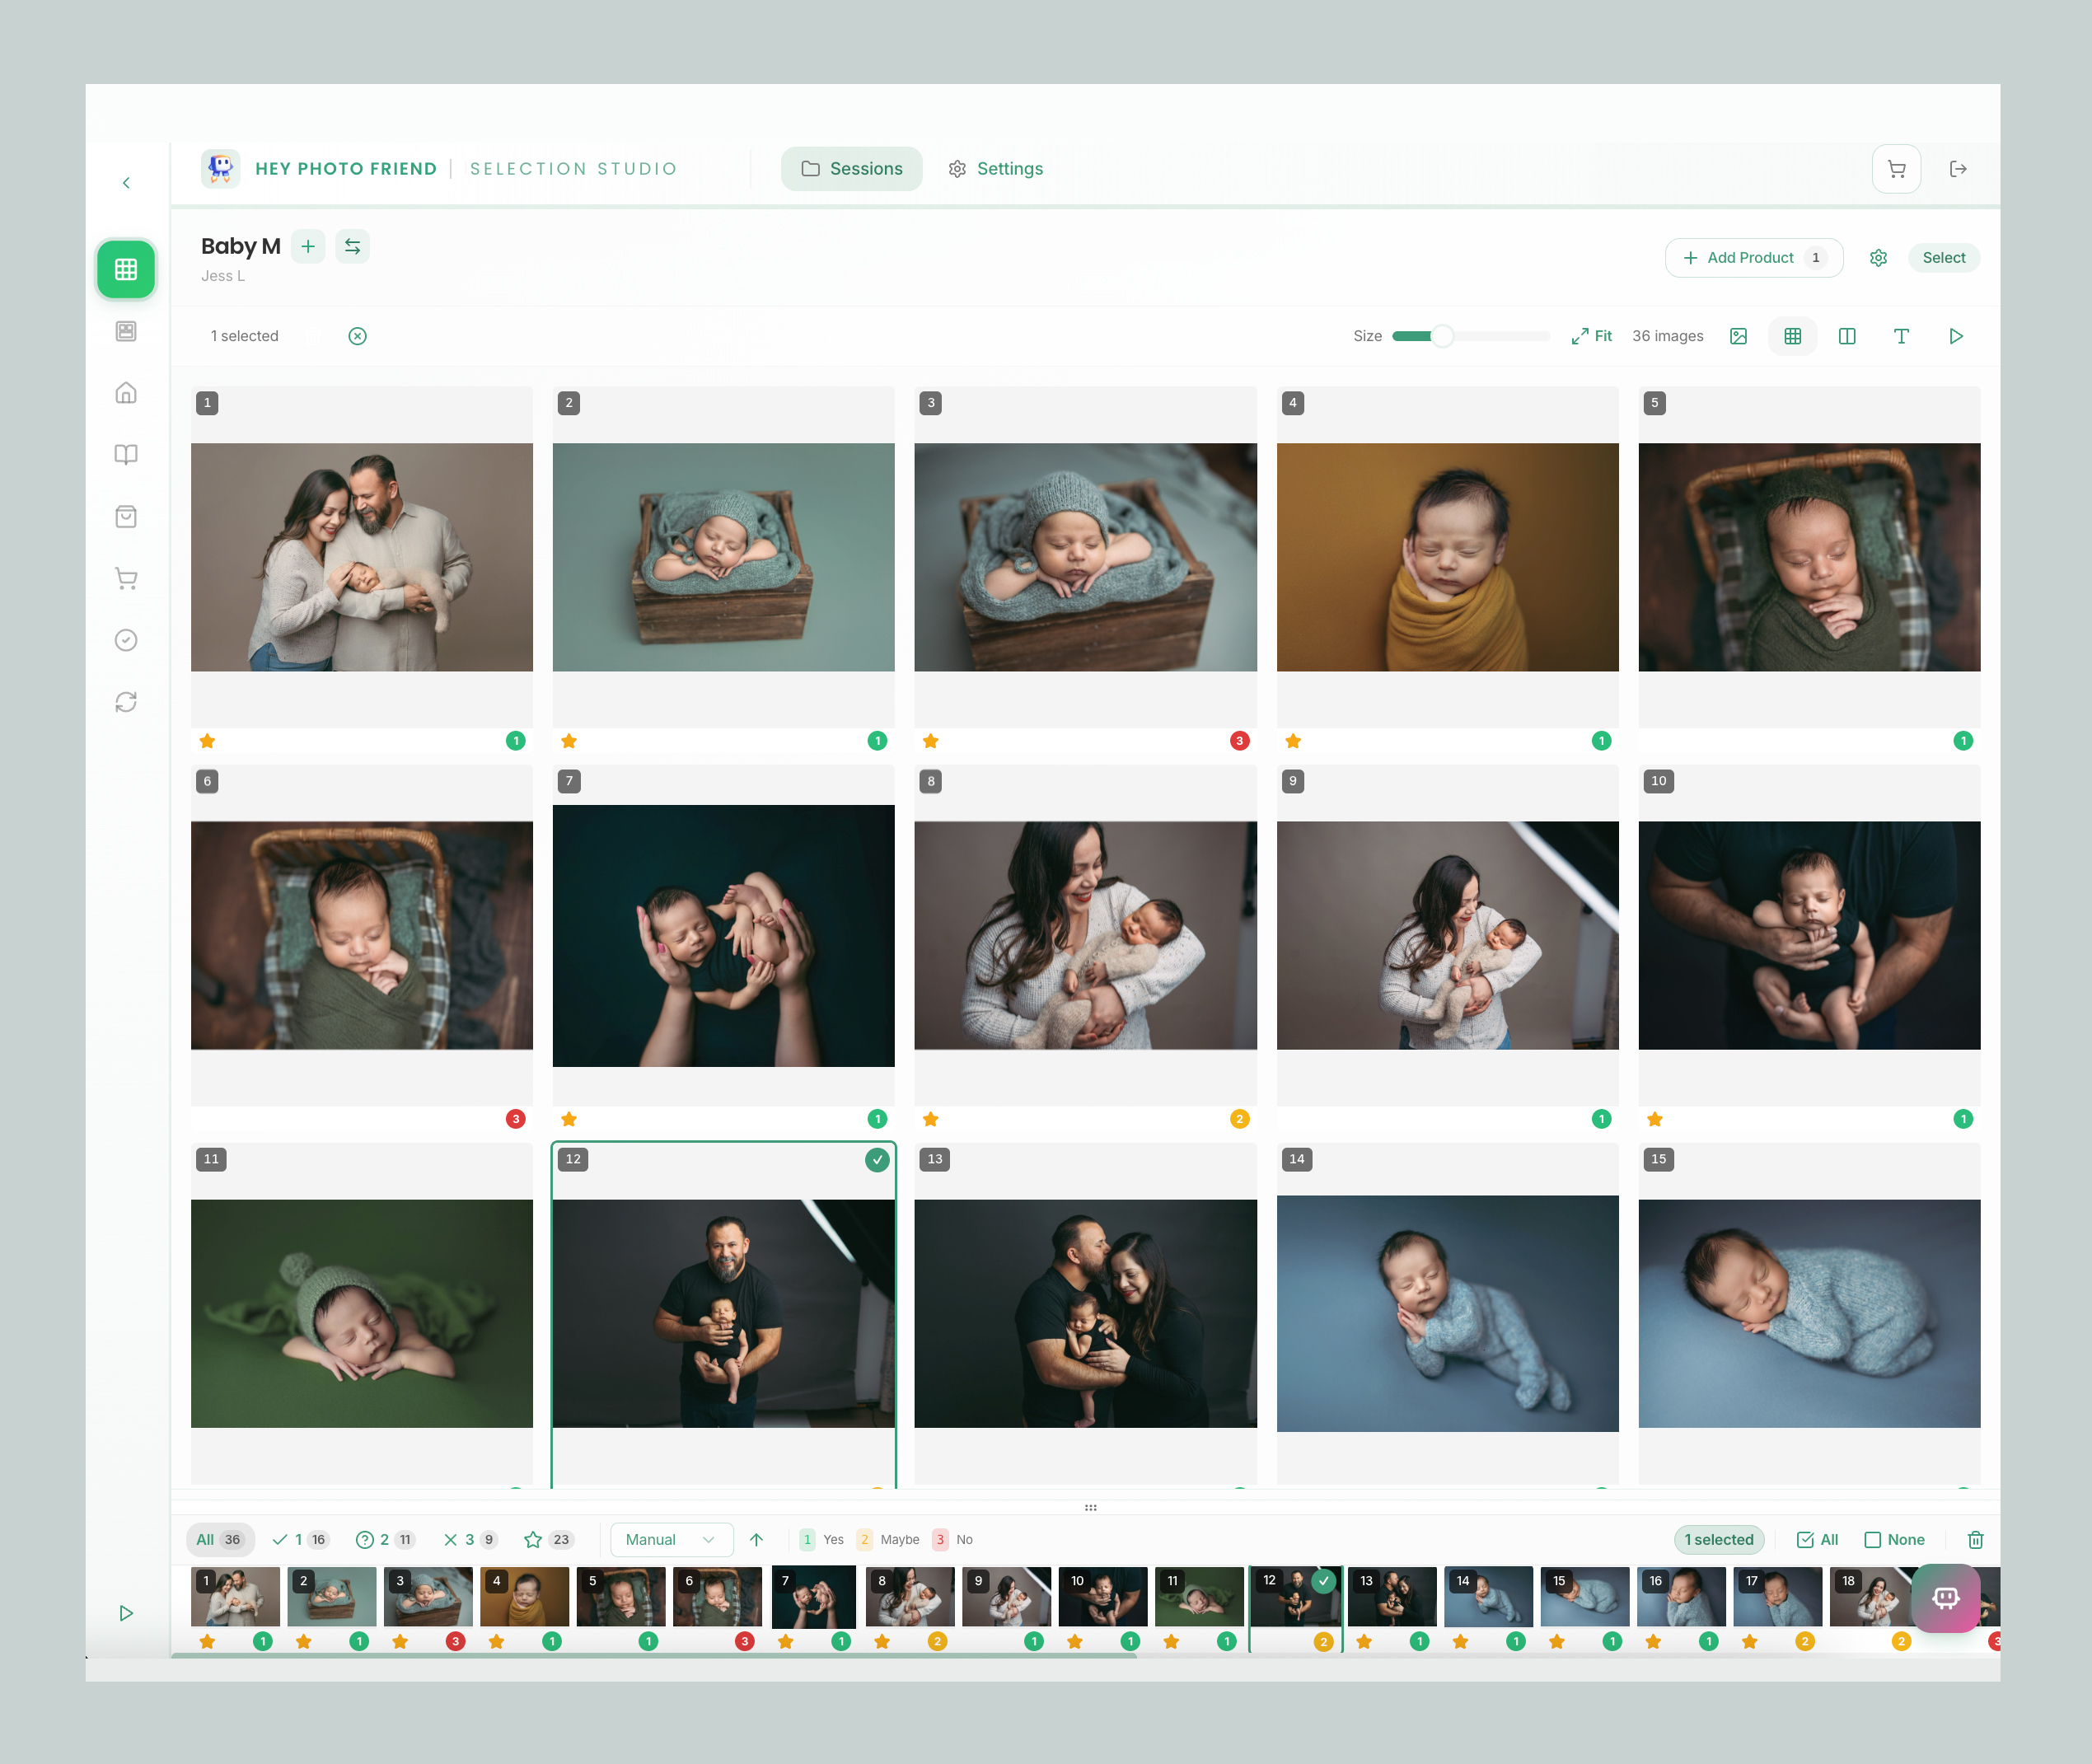Toggle sort direction arrow next to Manual
This screenshot has width=2092, height=1764.
point(756,1540)
